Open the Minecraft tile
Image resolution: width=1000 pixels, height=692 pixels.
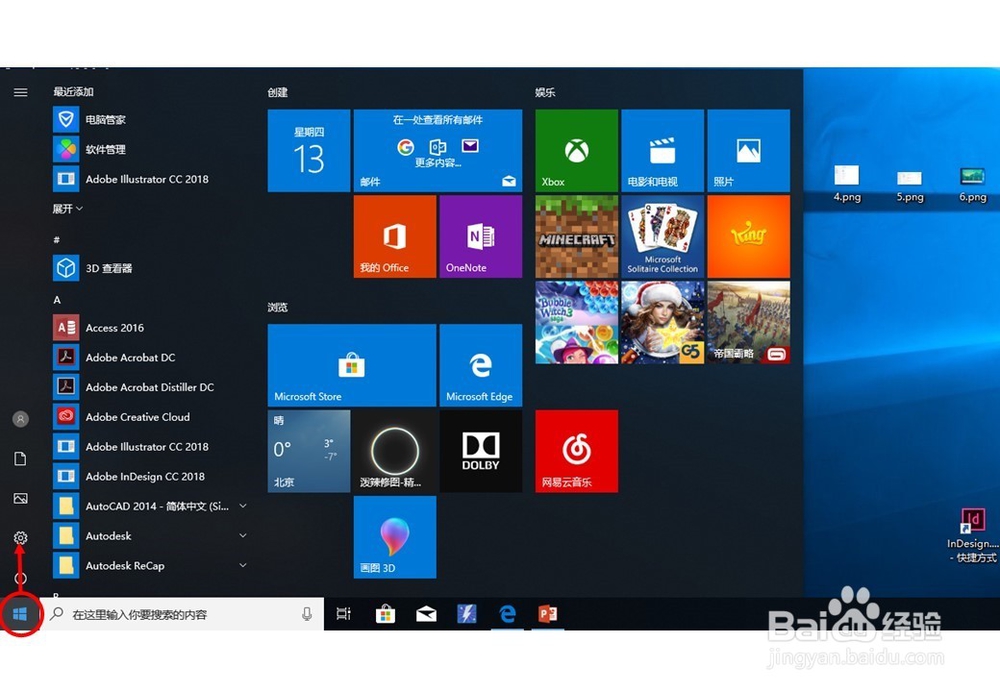click(x=577, y=237)
